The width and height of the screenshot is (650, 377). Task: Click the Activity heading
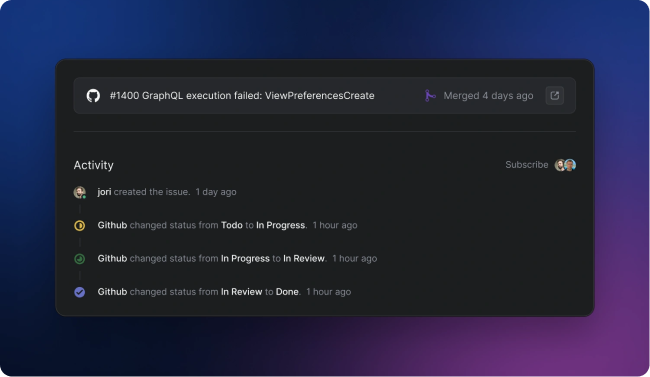click(x=94, y=165)
